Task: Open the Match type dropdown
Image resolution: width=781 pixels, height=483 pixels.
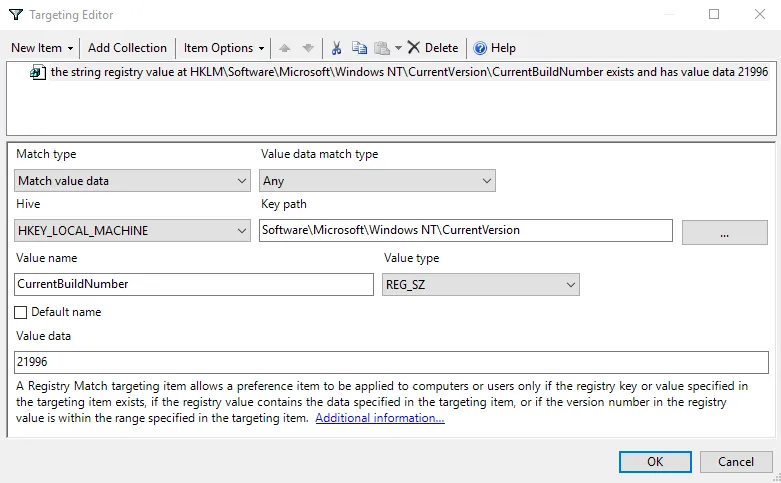Action: click(132, 181)
